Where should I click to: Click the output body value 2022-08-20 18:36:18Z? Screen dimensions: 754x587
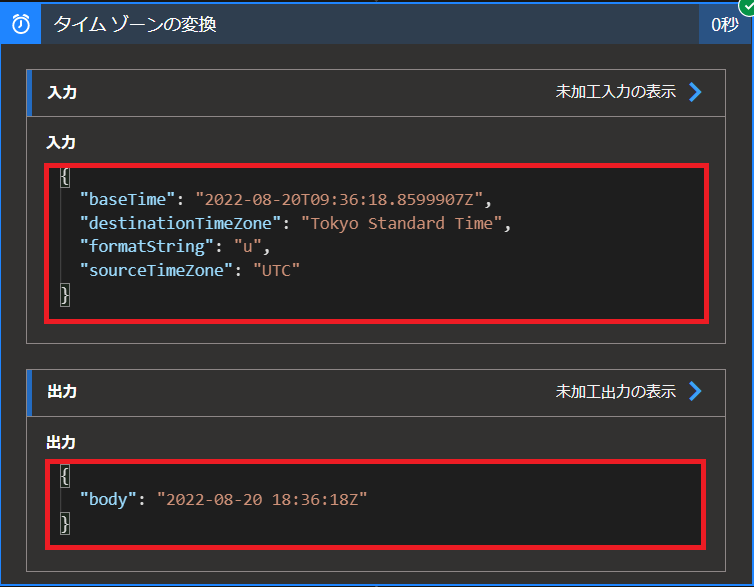click(x=262, y=499)
